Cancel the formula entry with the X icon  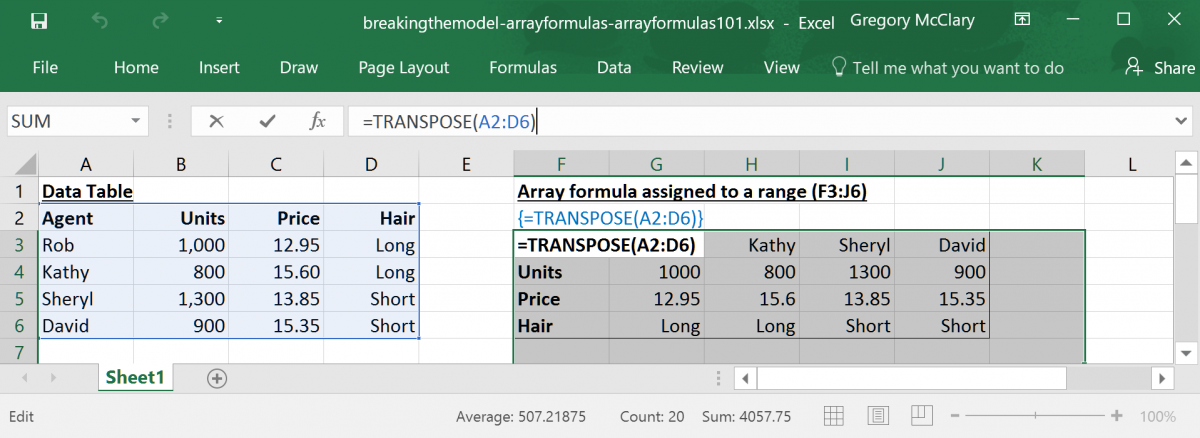pos(216,121)
